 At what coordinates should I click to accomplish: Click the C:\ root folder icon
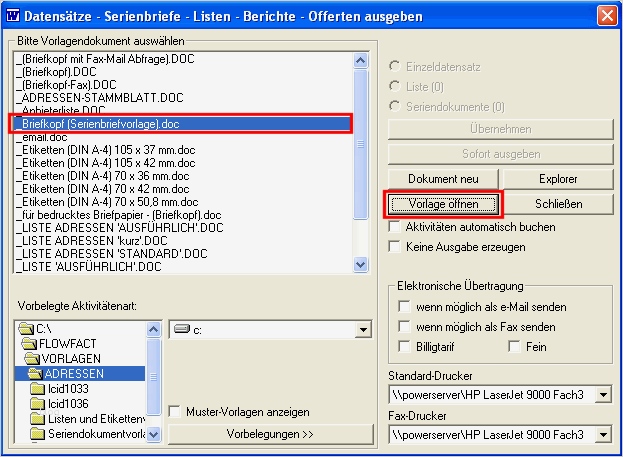coord(26,329)
